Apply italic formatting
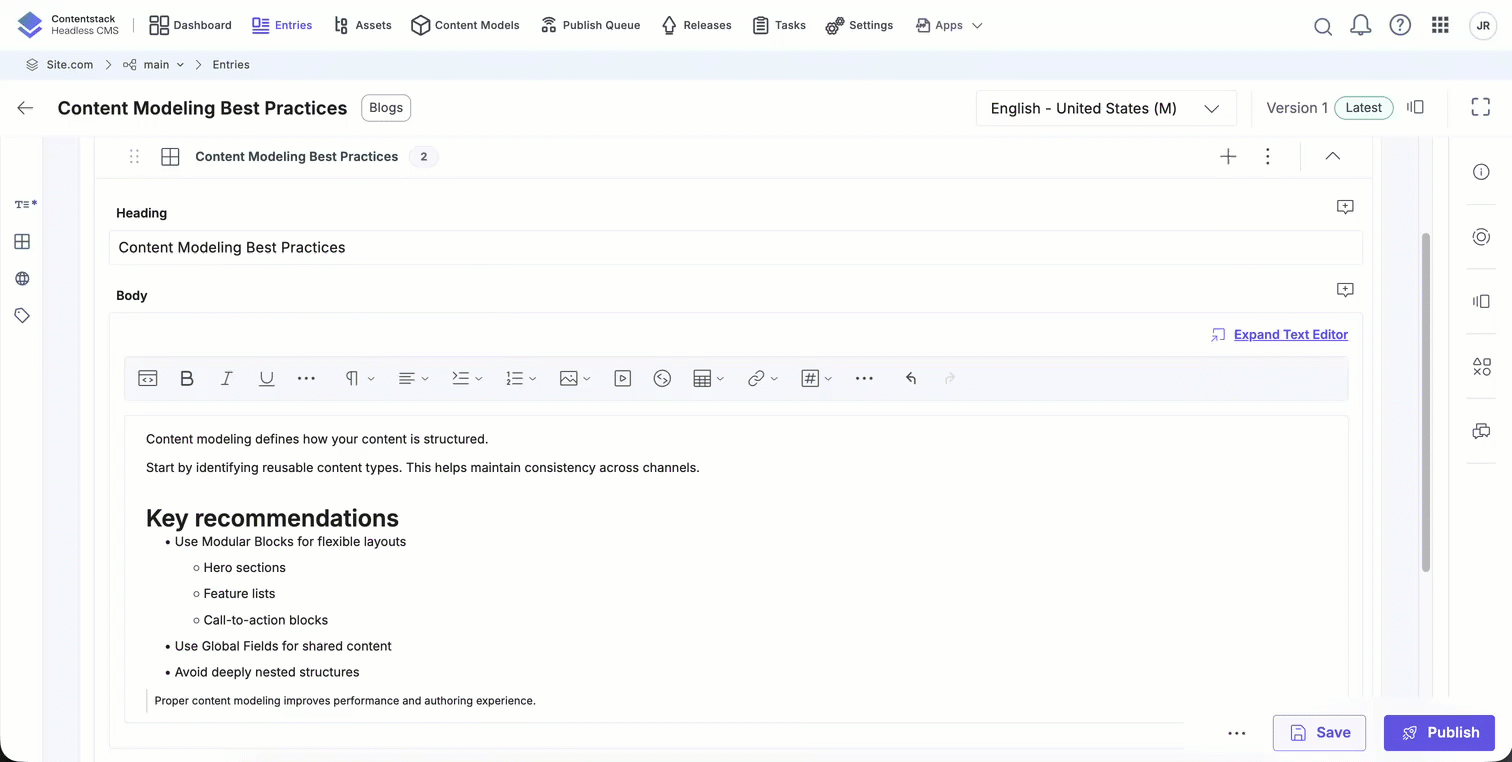The image size is (1512, 762). pyautogui.click(x=226, y=378)
